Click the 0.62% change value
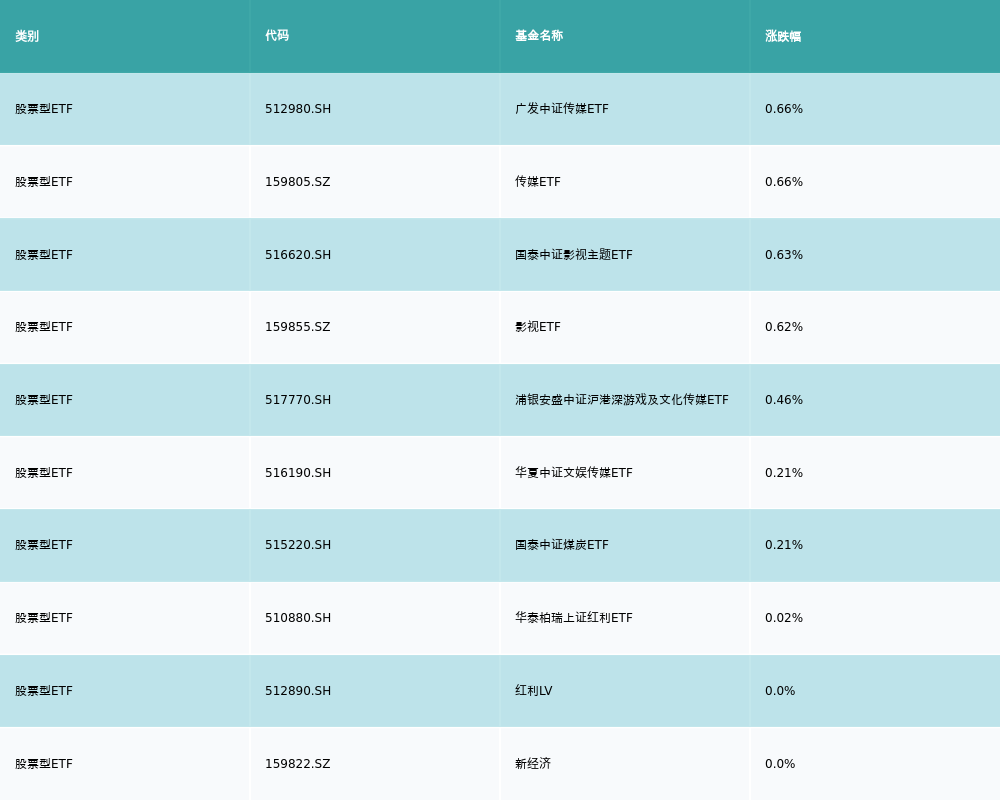 [x=784, y=327]
